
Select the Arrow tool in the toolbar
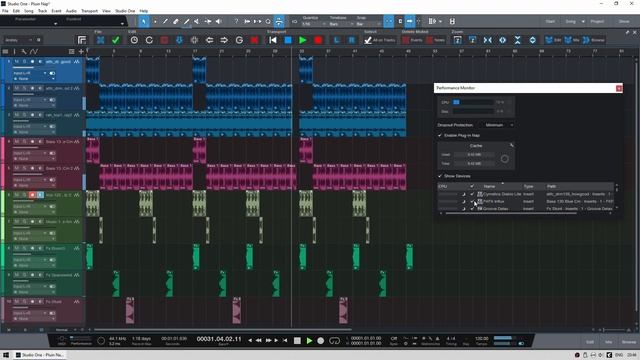click(144, 21)
